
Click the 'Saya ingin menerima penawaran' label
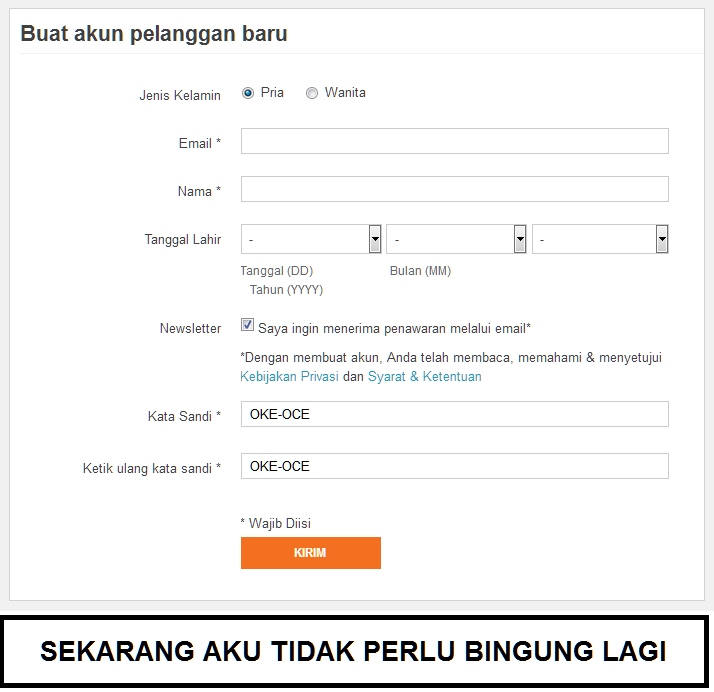(x=394, y=327)
